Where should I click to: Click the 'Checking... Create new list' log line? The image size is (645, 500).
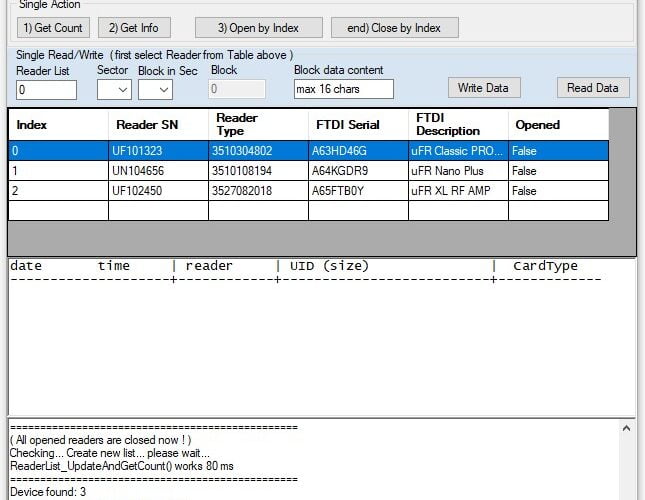coord(110,453)
